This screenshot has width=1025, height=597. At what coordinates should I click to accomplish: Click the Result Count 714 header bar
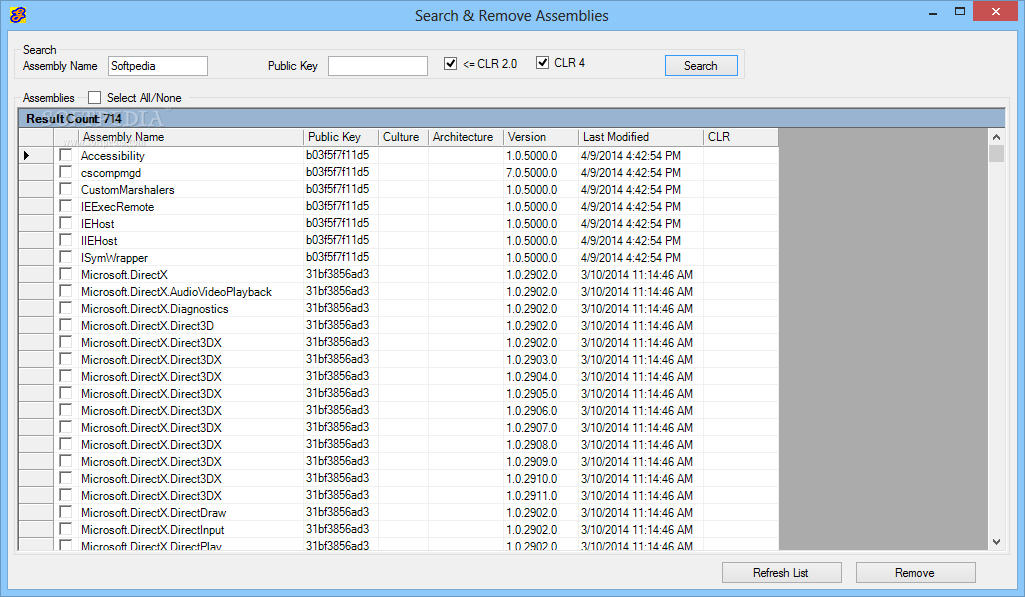click(511, 118)
